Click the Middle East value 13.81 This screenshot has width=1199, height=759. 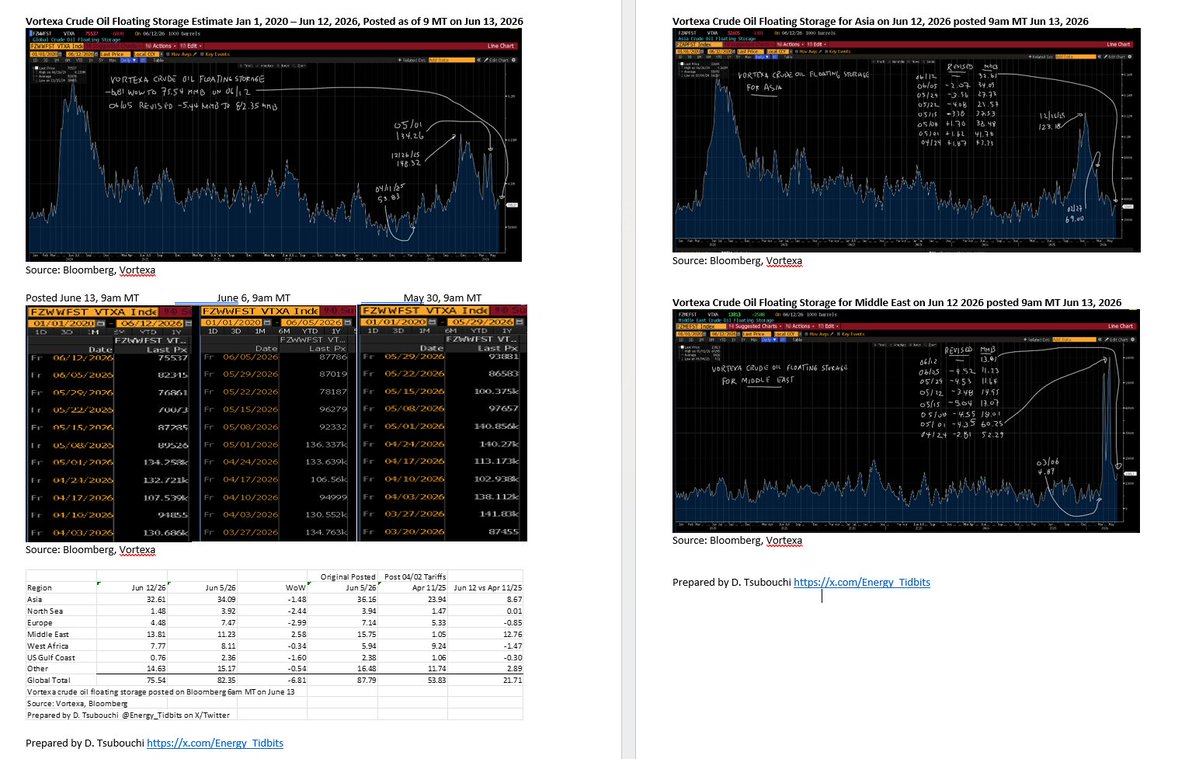156,634
